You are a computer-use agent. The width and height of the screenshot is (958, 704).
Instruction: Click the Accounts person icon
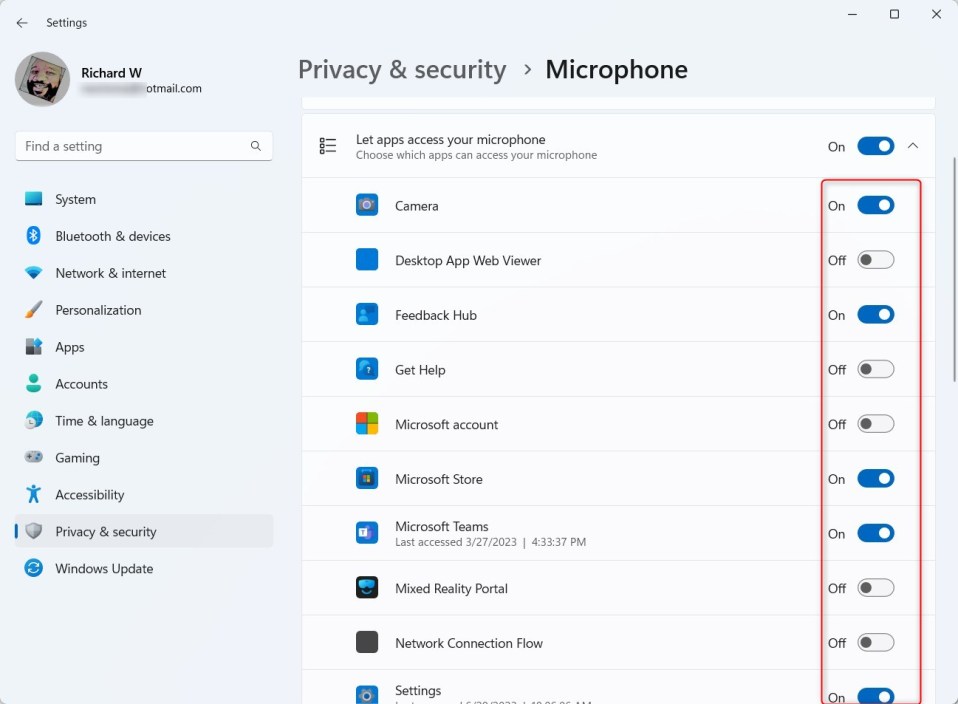pyautogui.click(x=34, y=383)
